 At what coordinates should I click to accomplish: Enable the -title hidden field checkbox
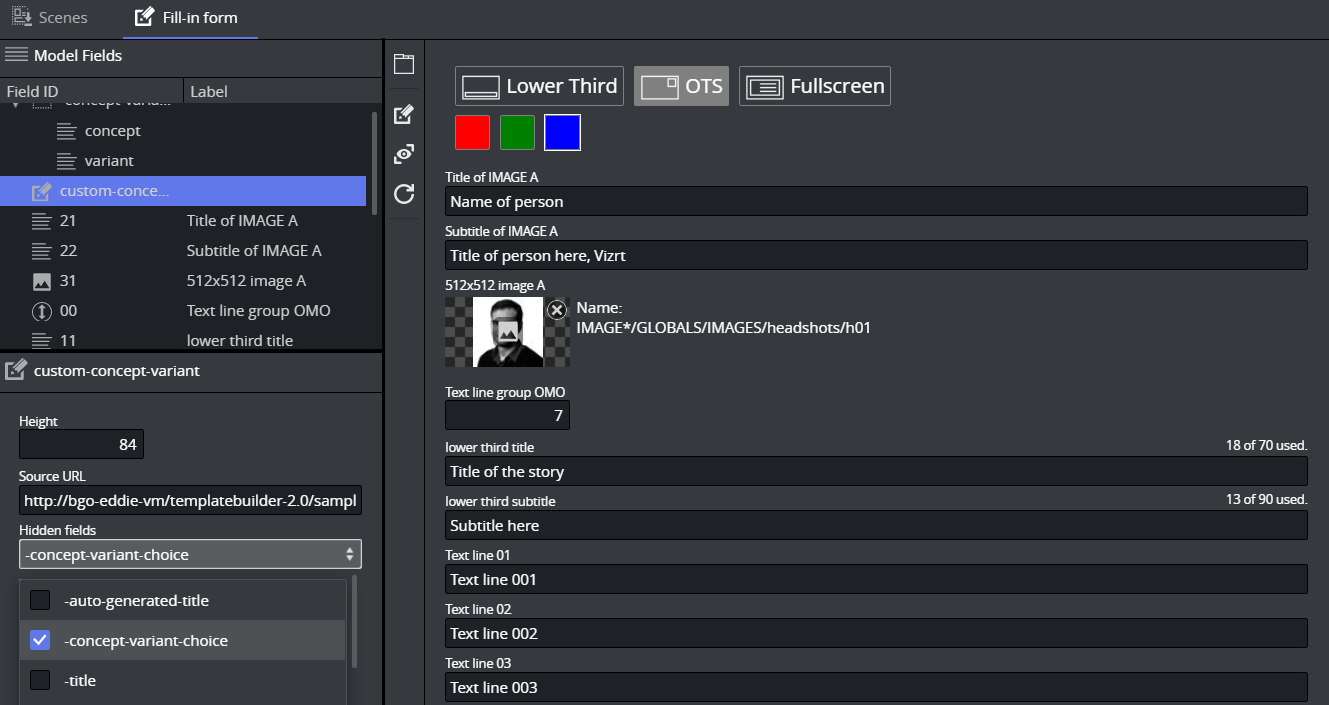[x=40, y=680]
